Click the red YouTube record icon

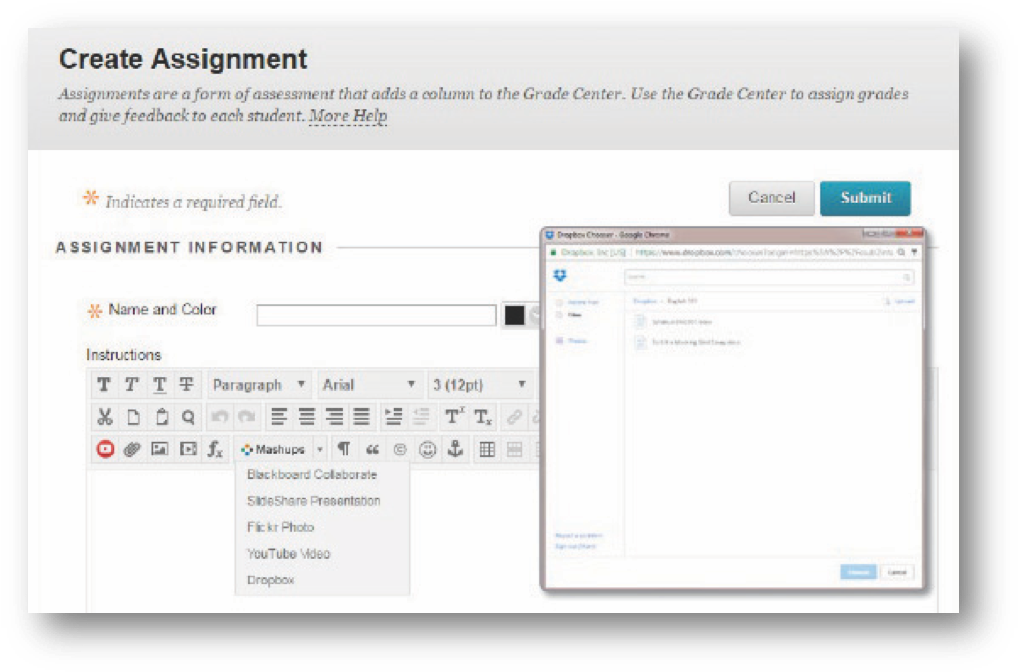click(105, 450)
